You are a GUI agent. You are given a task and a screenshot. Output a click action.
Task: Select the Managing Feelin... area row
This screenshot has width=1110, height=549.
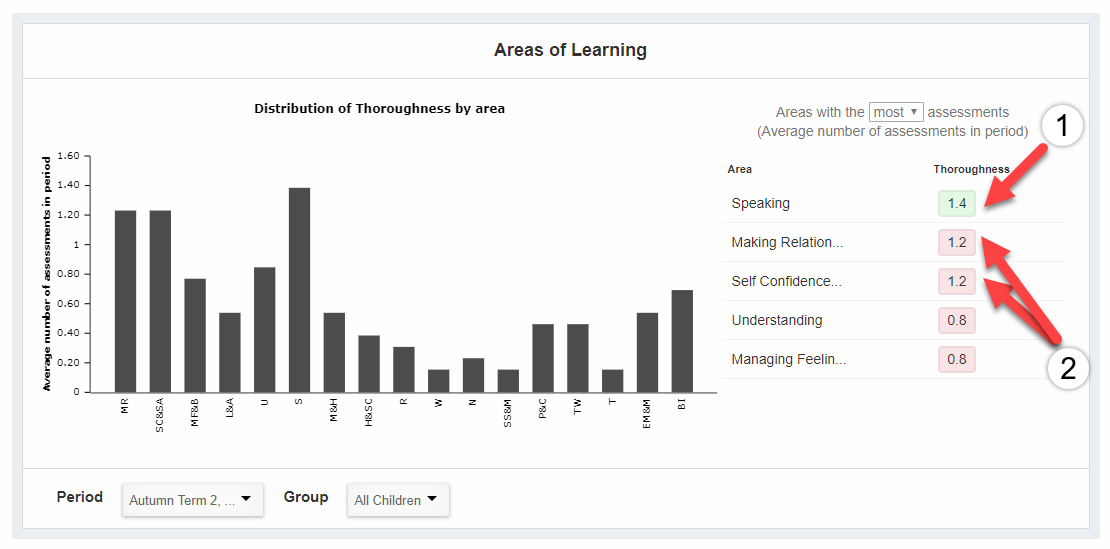pyautogui.click(x=789, y=359)
